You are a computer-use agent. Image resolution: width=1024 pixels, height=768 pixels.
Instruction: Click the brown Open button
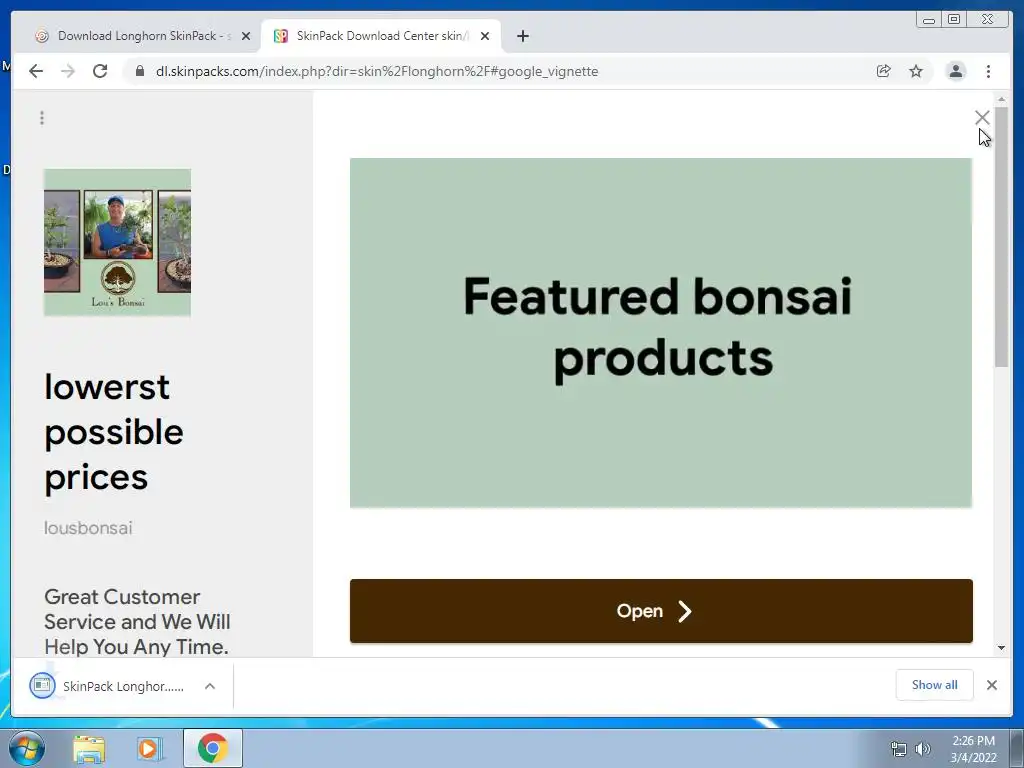tap(661, 611)
